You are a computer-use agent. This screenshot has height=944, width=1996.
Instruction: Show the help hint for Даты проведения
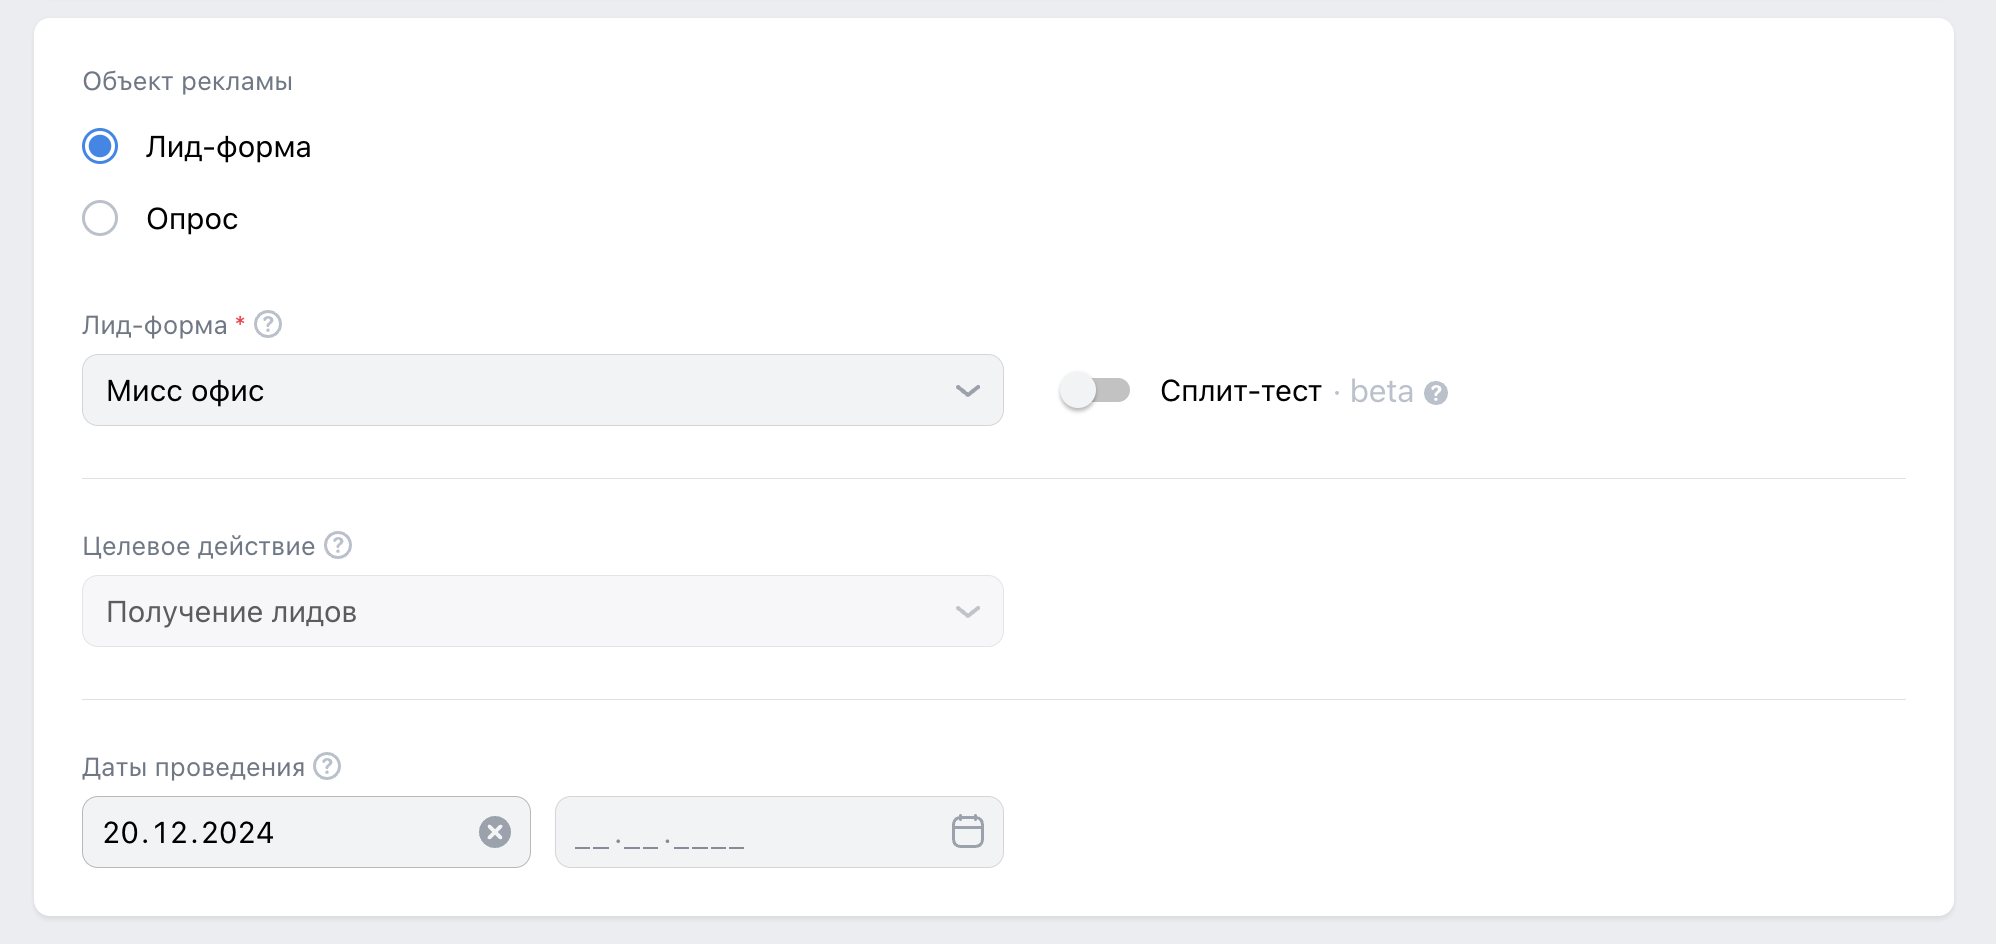point(327,767)
